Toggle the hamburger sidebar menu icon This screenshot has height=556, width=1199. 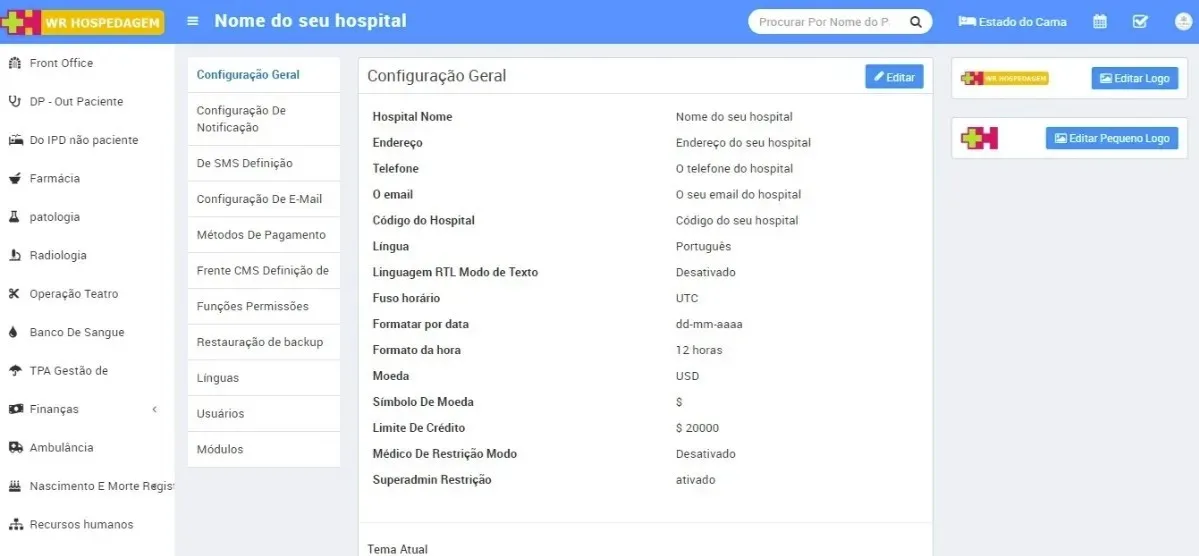click(193, 21)
